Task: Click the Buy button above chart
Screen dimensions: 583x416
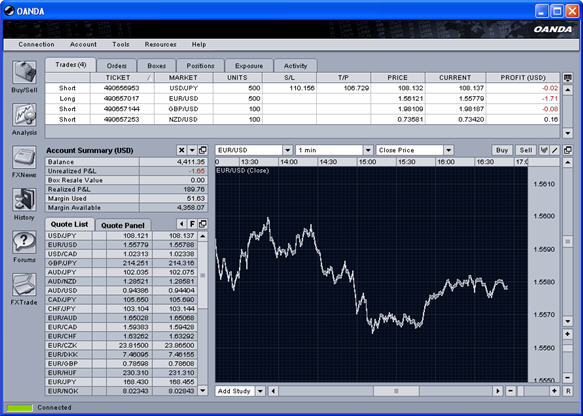Action: click(502, 150)
